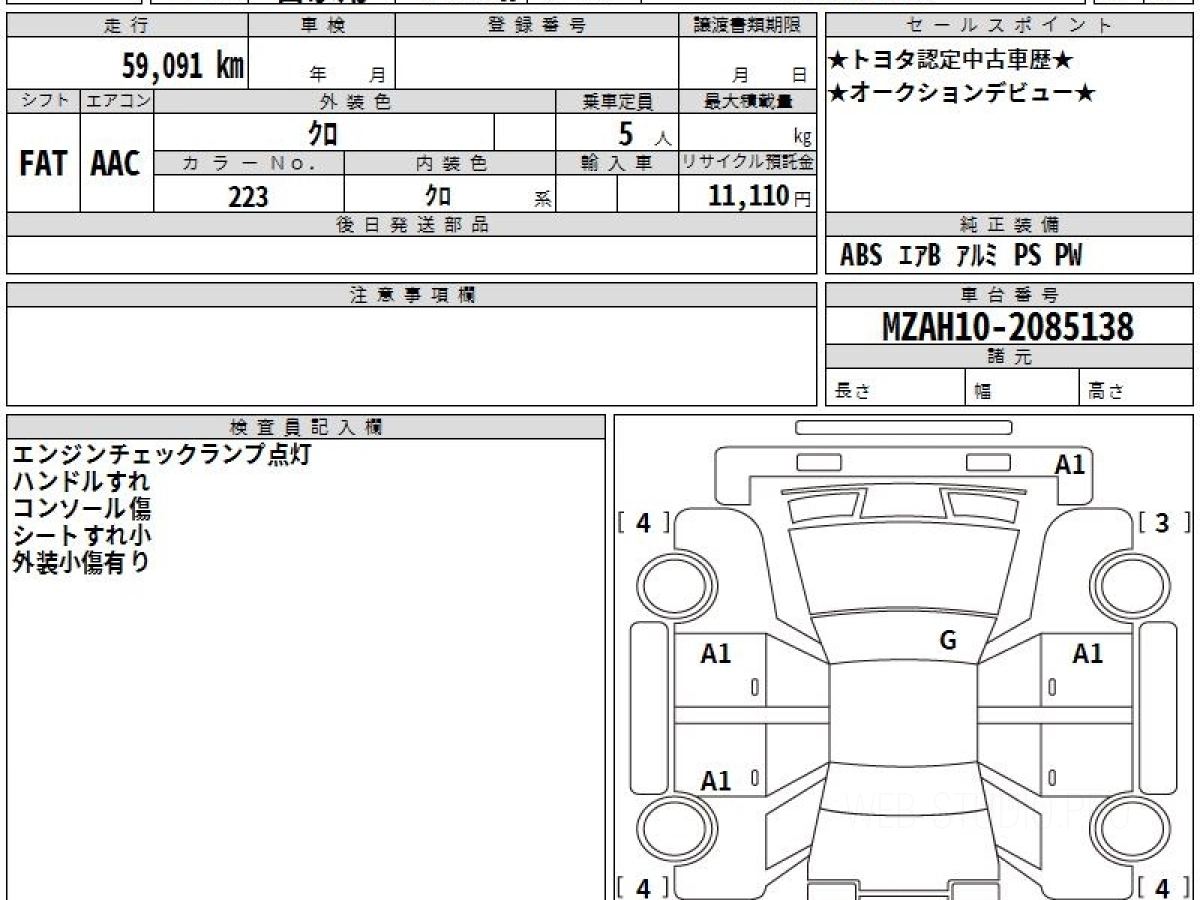Click the tire rating "[ 3 ]" on the diagram
The image size is (1200, 900).
(1164, 522)
